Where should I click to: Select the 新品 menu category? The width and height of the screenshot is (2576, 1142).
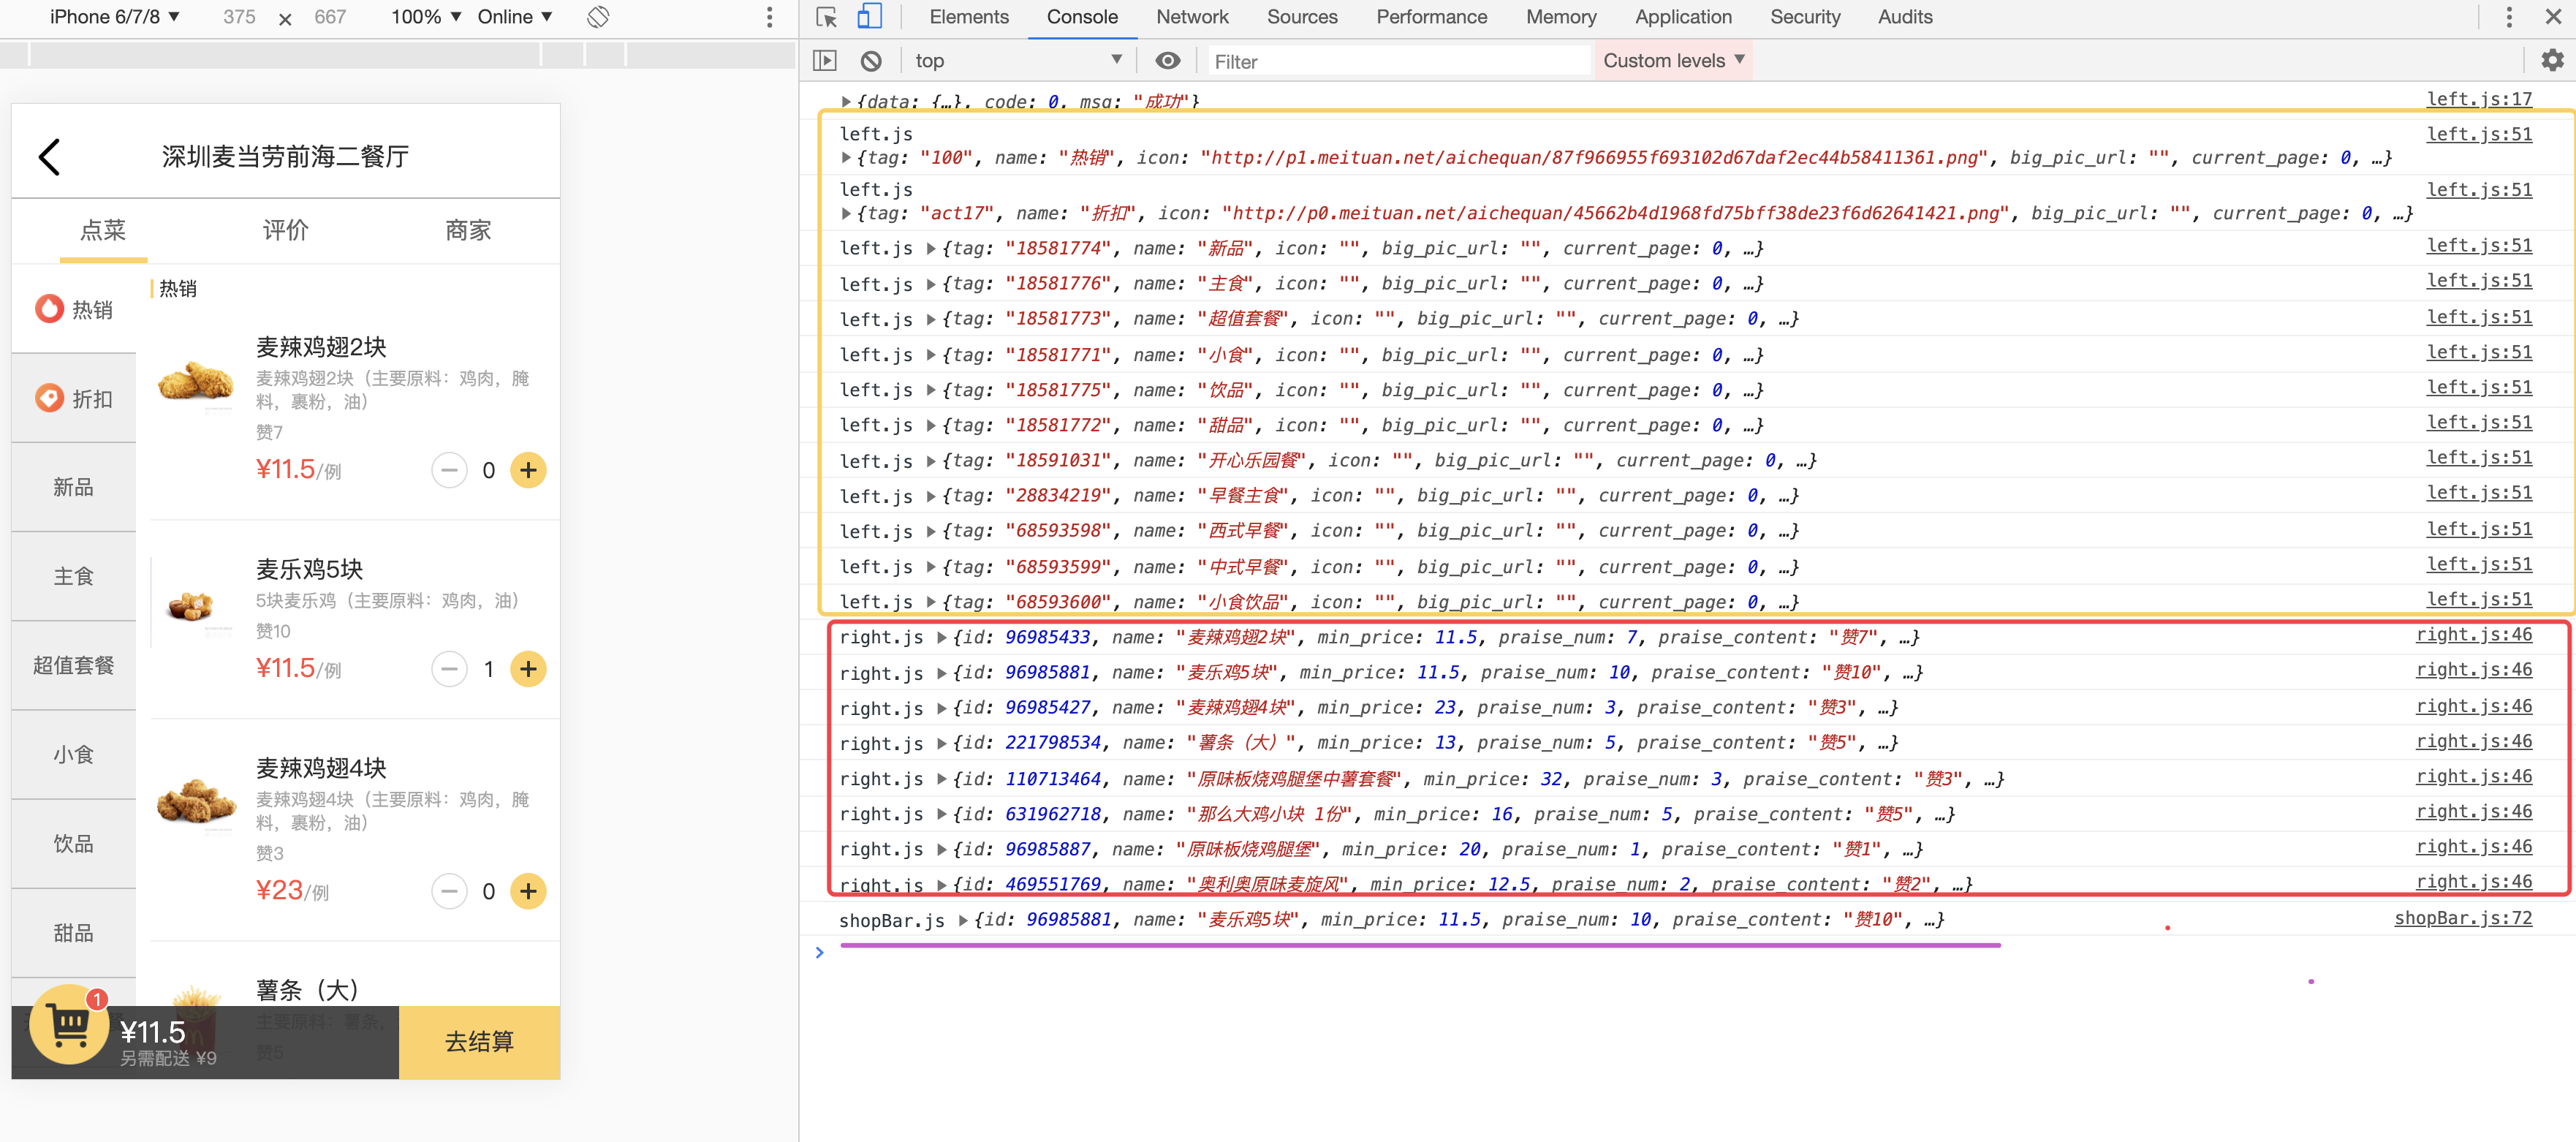tap(74, 487)
